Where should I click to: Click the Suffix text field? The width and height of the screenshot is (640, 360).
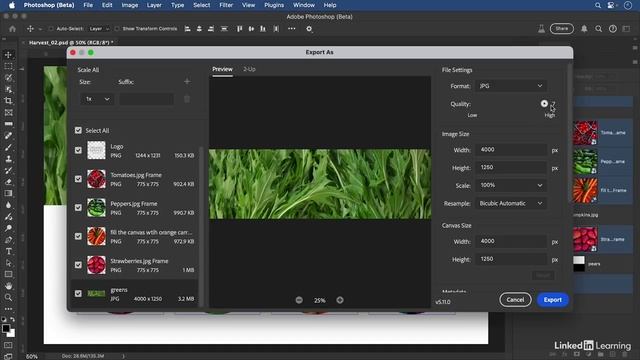pos(147,99)
